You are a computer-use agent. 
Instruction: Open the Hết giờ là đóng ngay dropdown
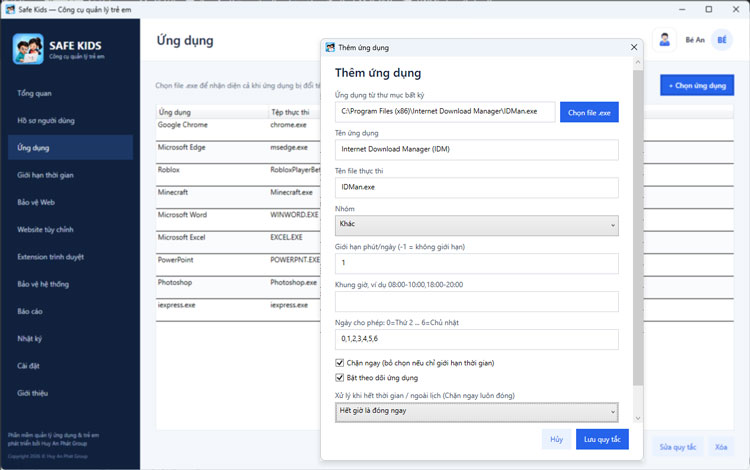[476, 412]
